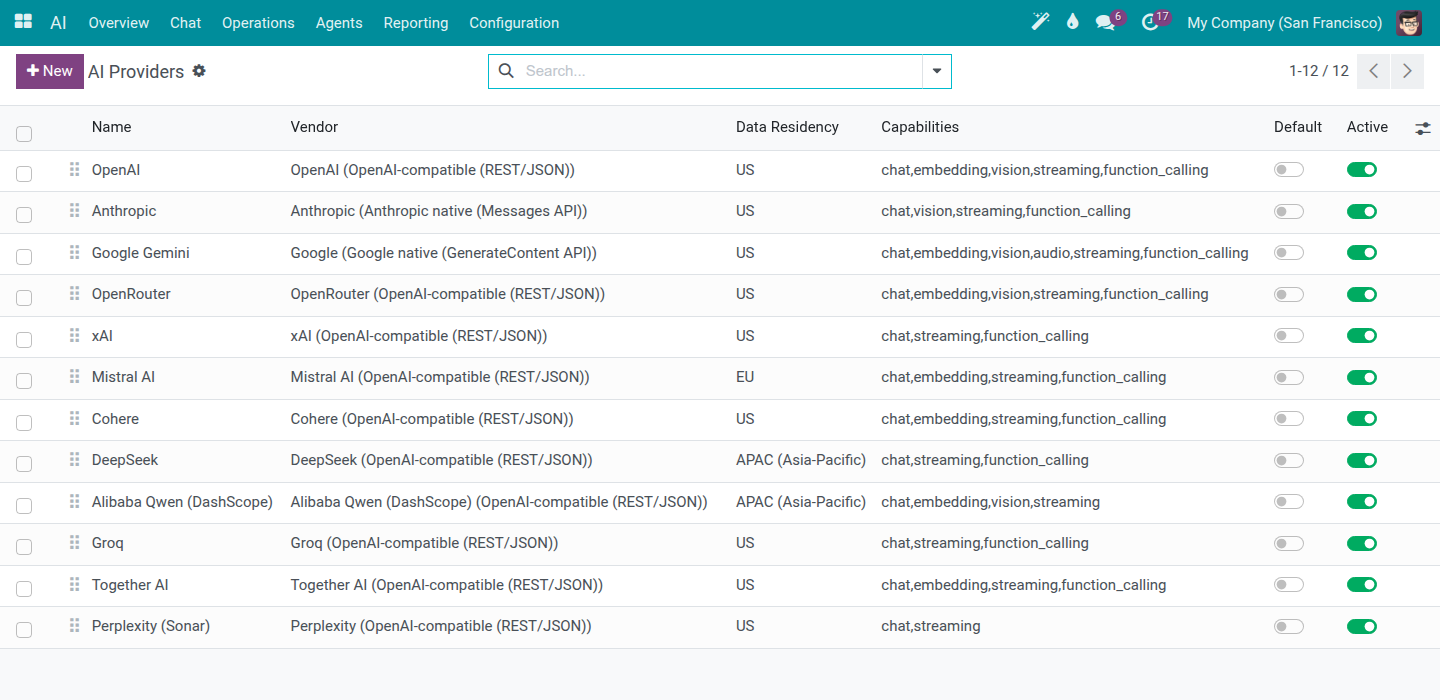Grab drag handle of Alibaba Qwen row
Image resolution: width=1440 pixels, height=700 pixels.
point(74,502)
